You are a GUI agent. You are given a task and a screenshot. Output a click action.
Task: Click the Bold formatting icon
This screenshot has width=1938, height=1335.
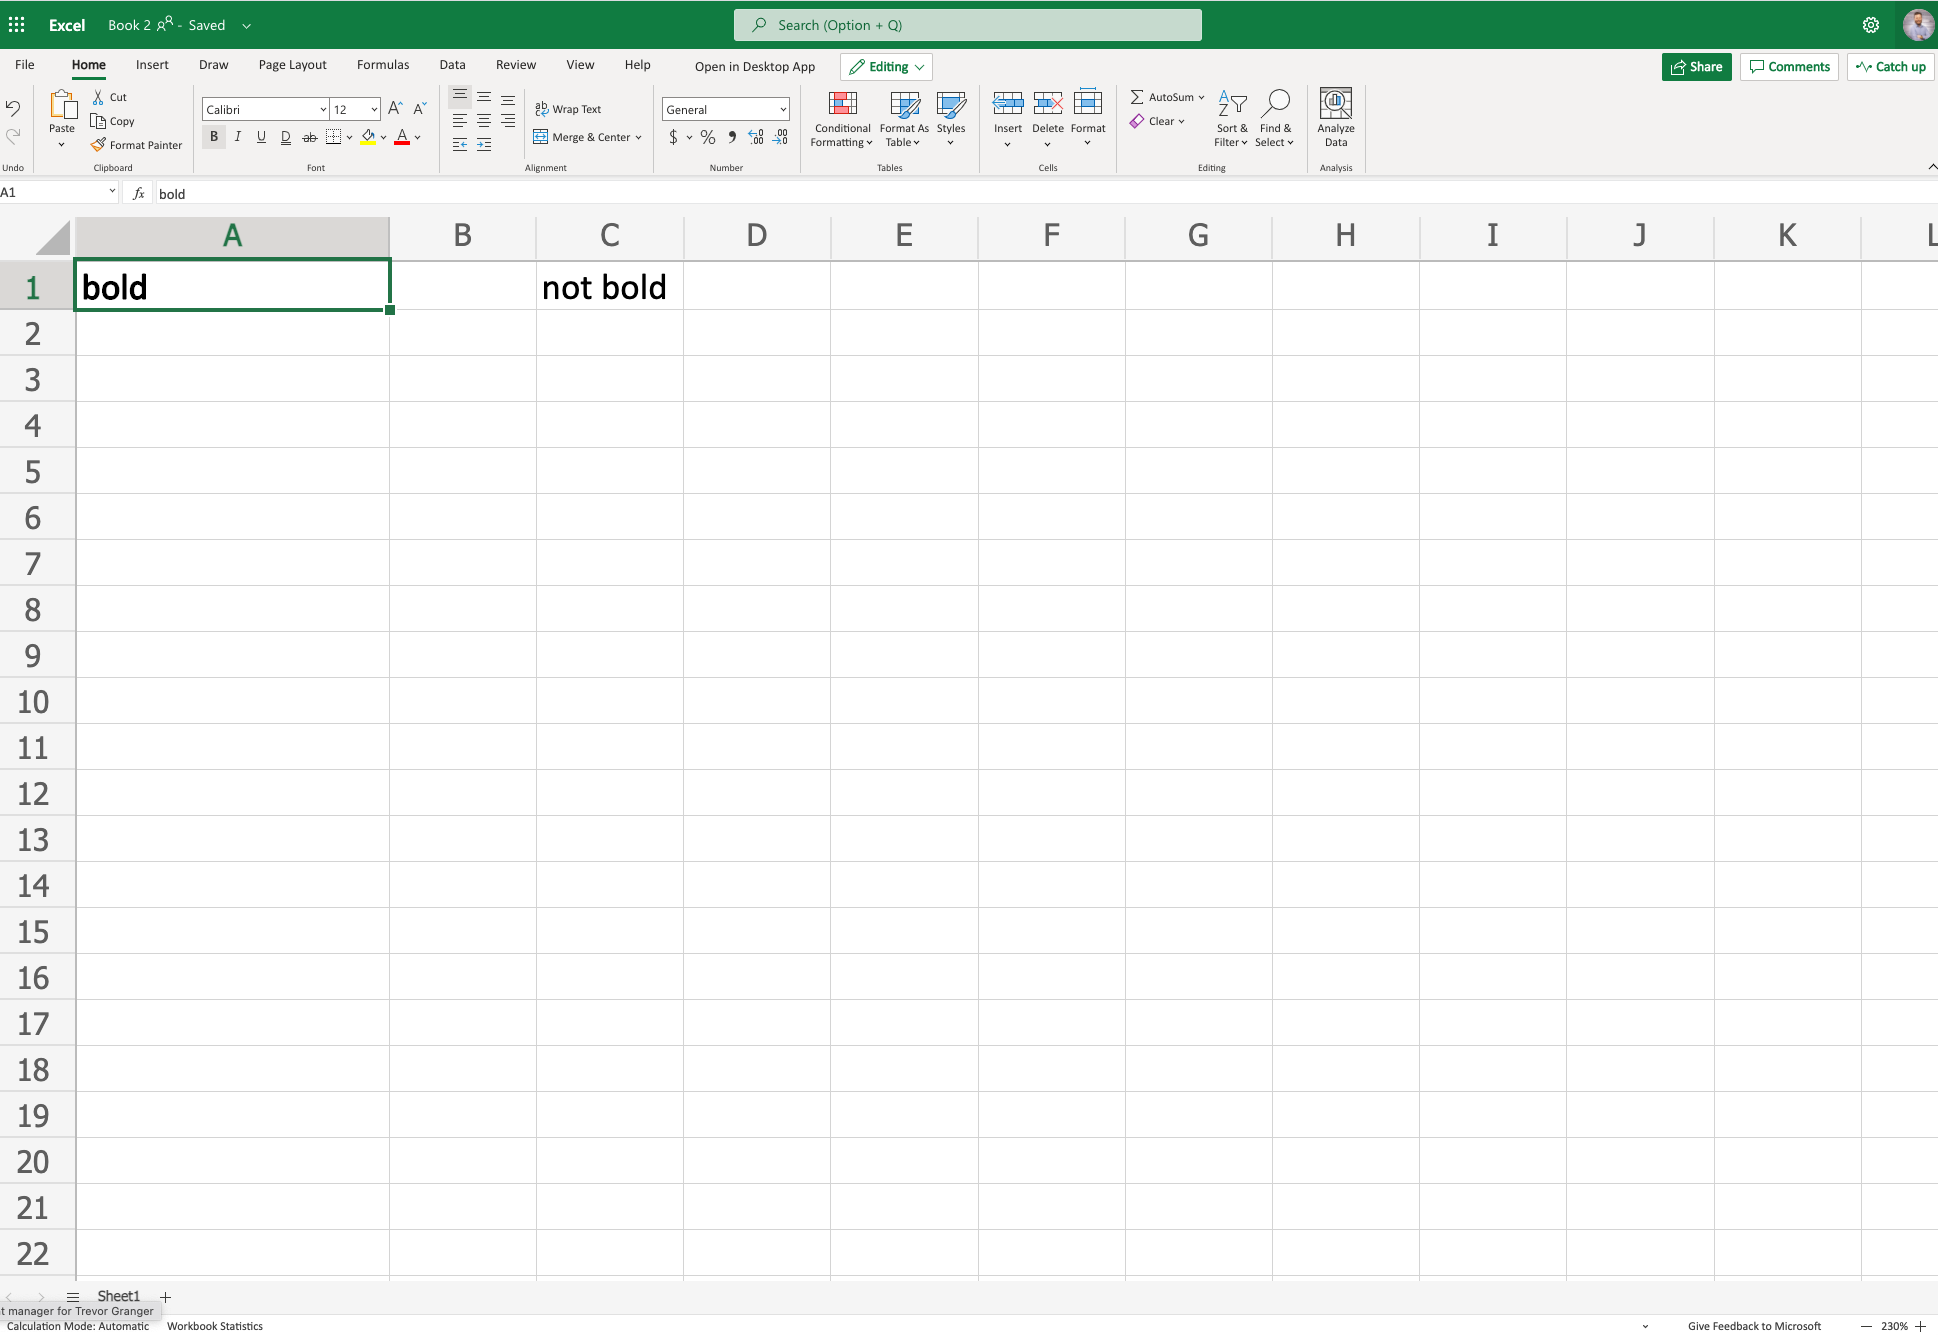pyautogui.click(x=212, y=137)
